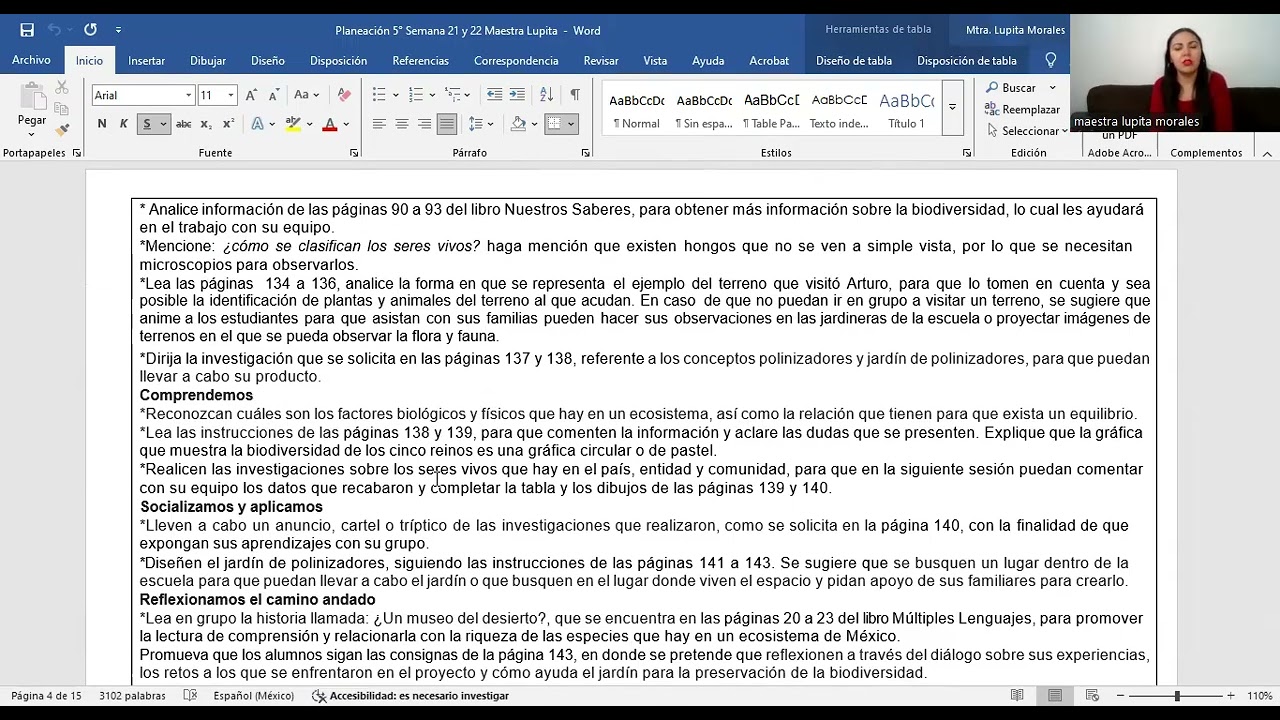Screen dimensions: 1280x720
Task: Click the zoom in plus button
Action: click(x=1231, y=695)
